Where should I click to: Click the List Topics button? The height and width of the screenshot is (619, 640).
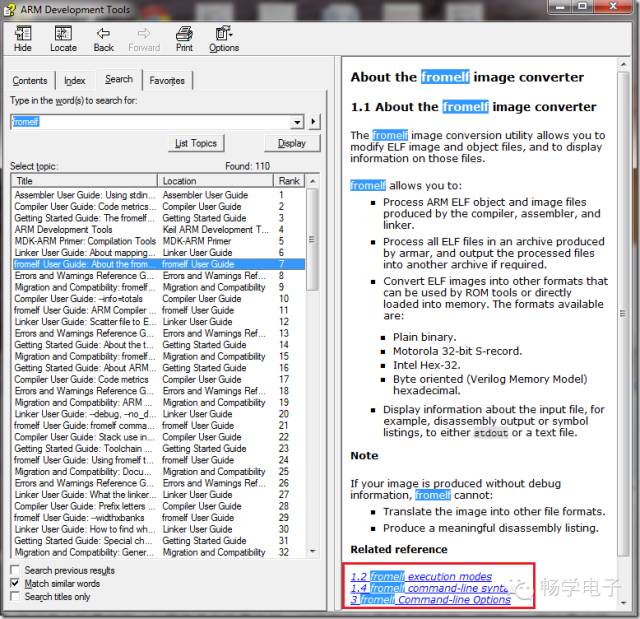(x=196, y=143)
